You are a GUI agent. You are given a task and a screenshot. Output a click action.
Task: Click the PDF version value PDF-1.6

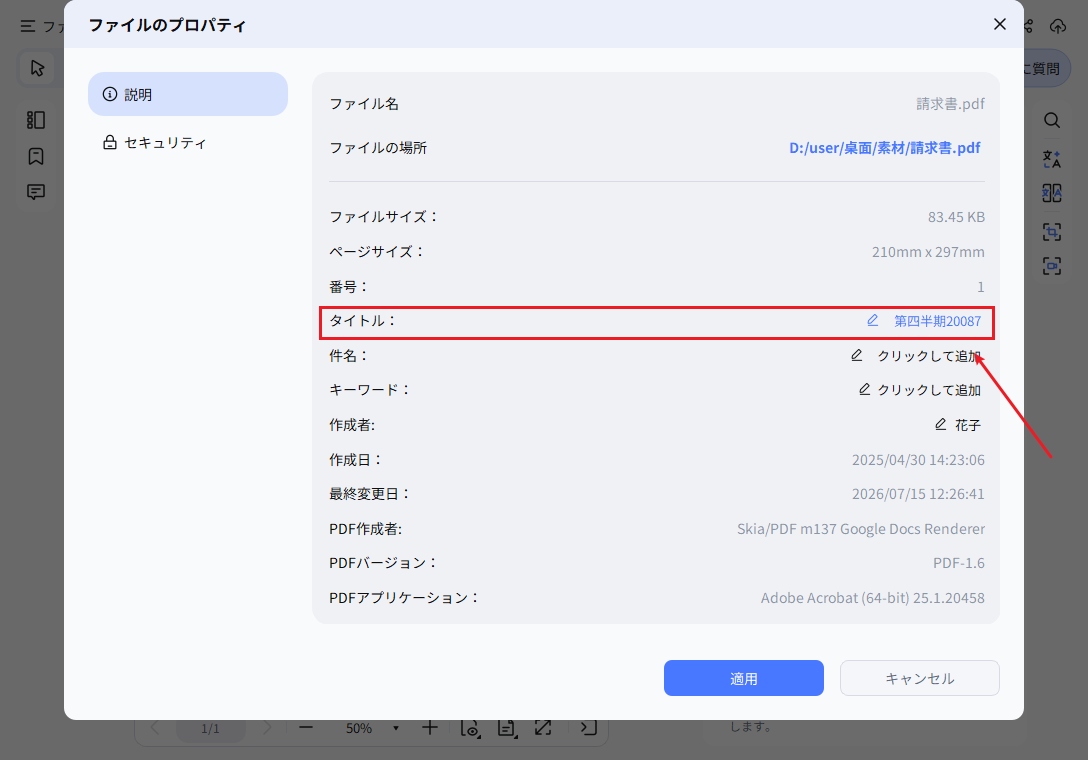tap(958, 563)
